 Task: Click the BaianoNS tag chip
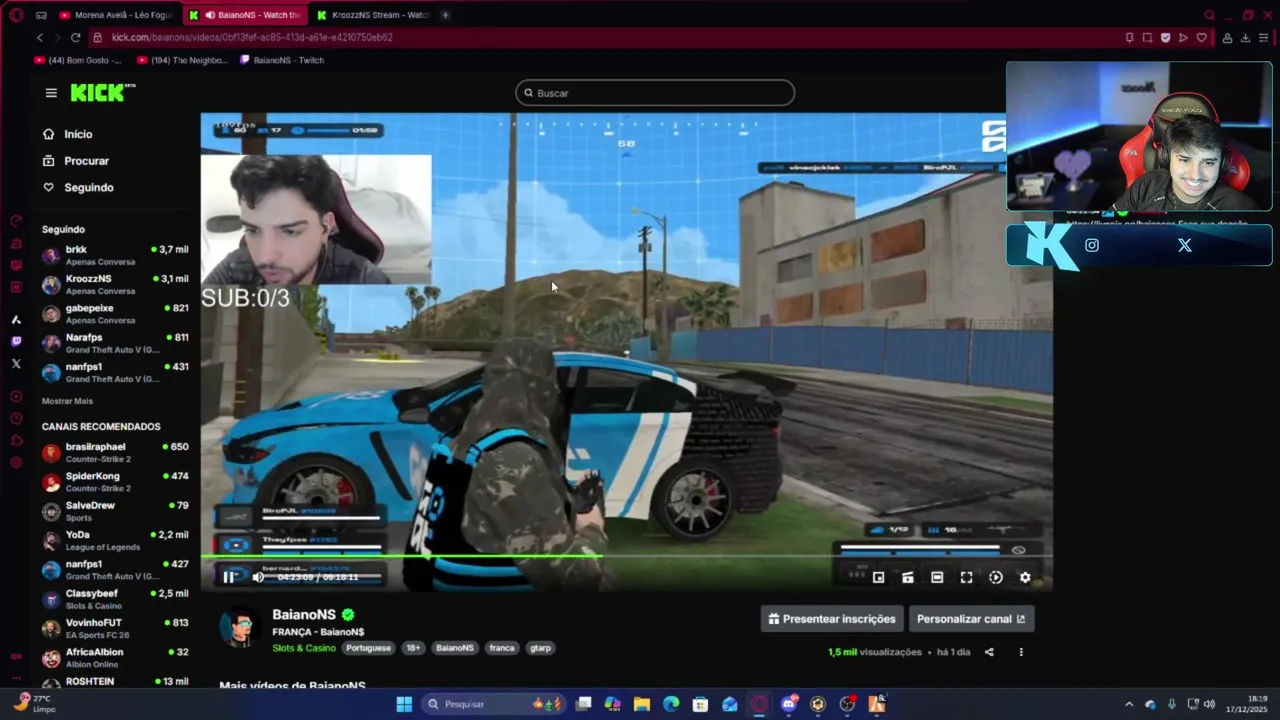pos(454,648)
